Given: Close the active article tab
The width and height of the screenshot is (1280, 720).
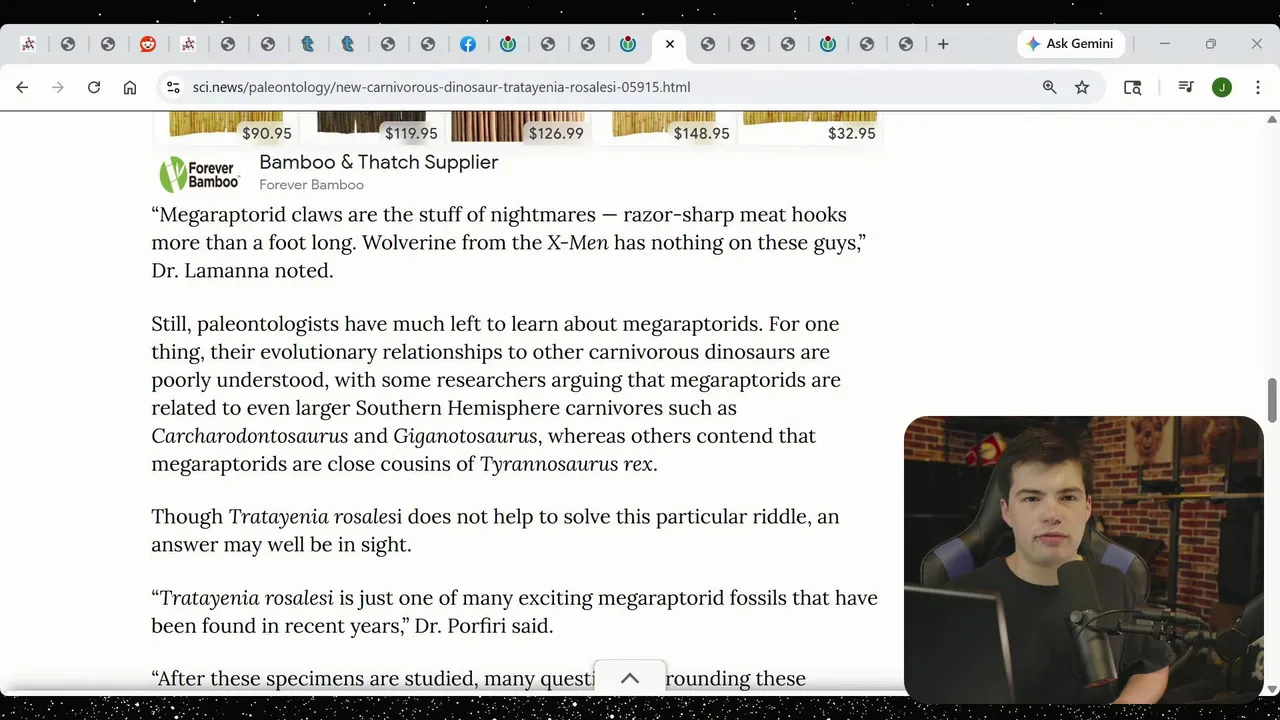Looking at the screenshot, I should (670, 44).
